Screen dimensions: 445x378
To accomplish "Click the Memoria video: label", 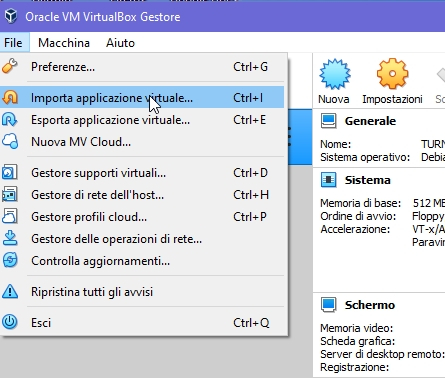I will [357, 328].
